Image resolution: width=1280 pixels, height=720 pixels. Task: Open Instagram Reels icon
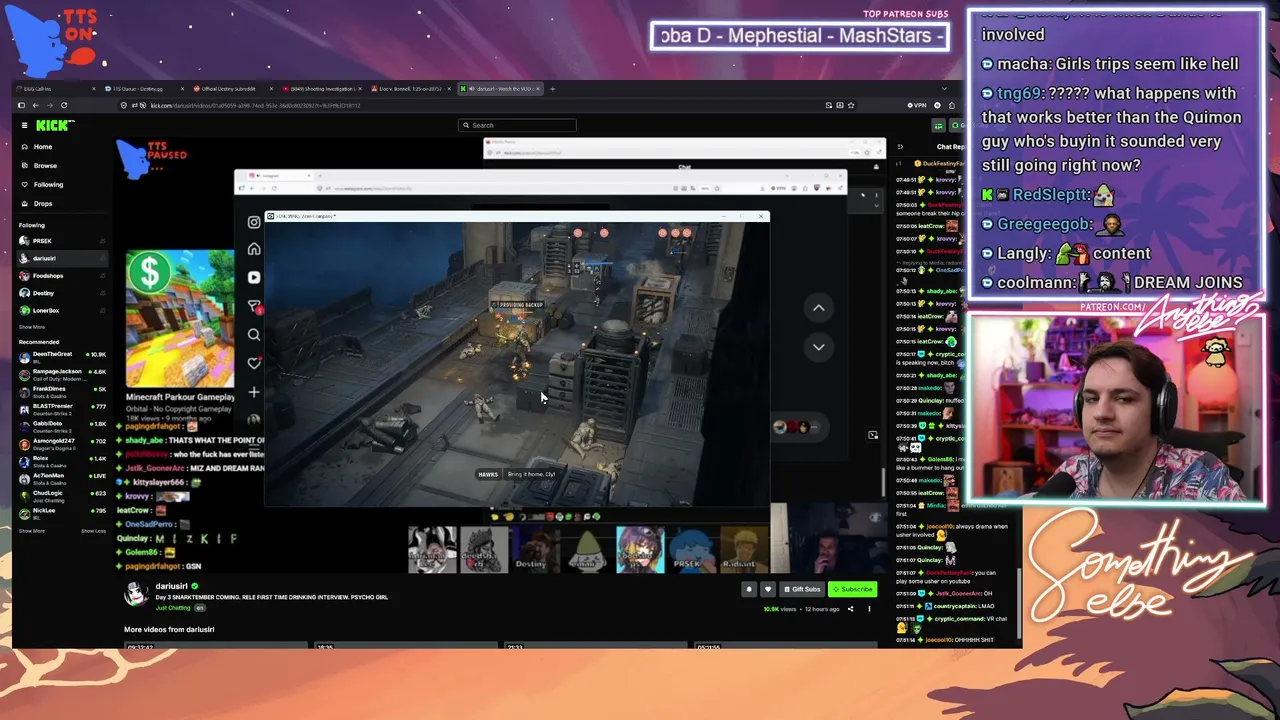pyautogui.click(x=254, y=277)
